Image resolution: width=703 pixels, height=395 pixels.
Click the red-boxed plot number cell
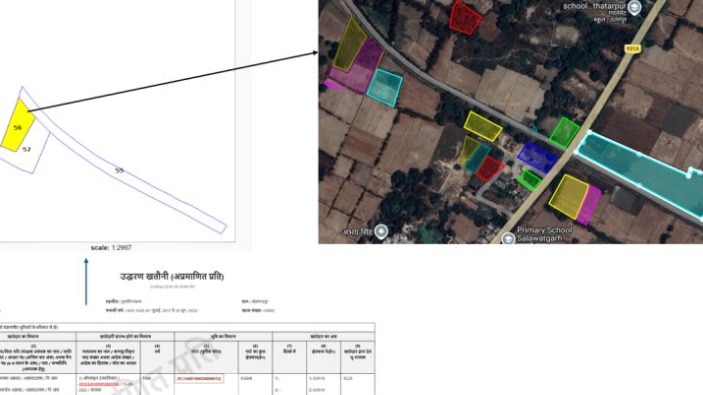pos(200,379)
